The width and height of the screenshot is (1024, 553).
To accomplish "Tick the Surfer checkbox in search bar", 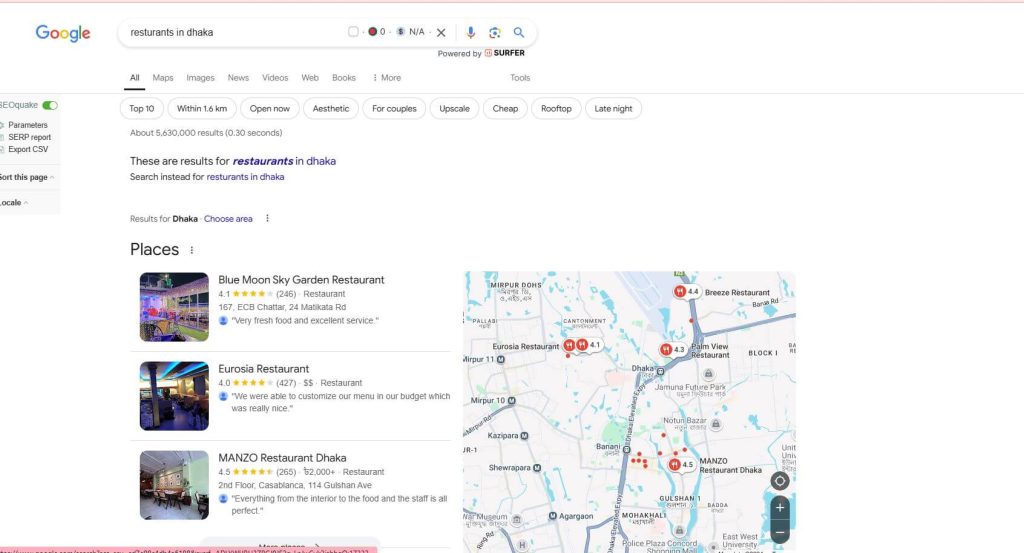I will tap(353, 31).
